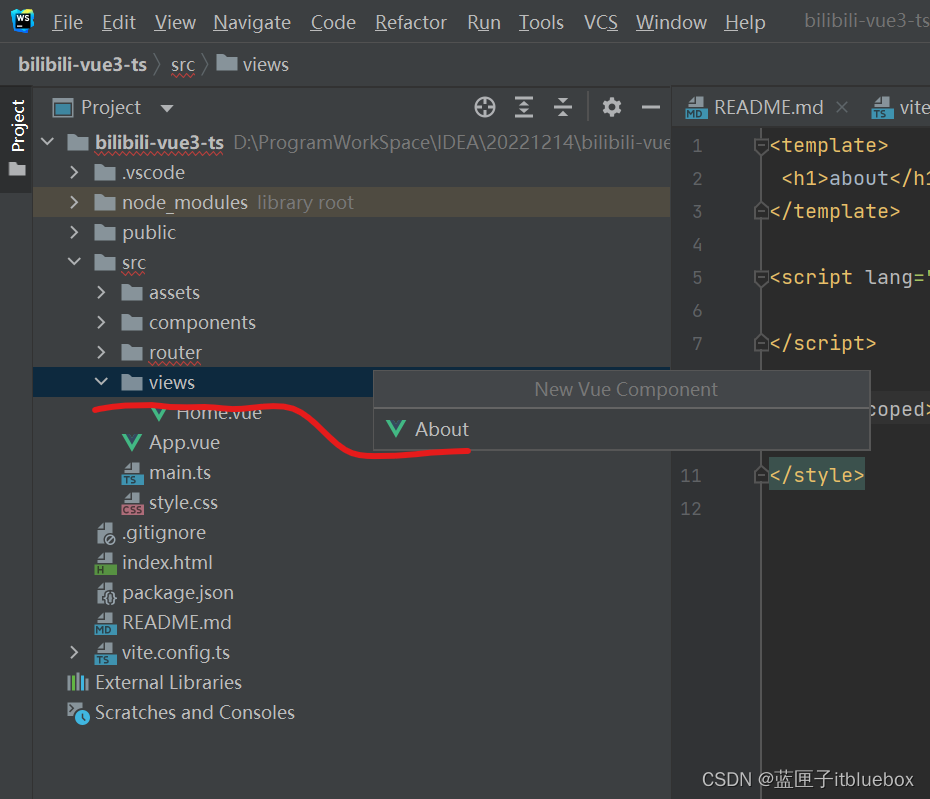Click the main.ts TypeScript file icon
Viewport: 930px width, 799px height.
[x=132, y=473]
